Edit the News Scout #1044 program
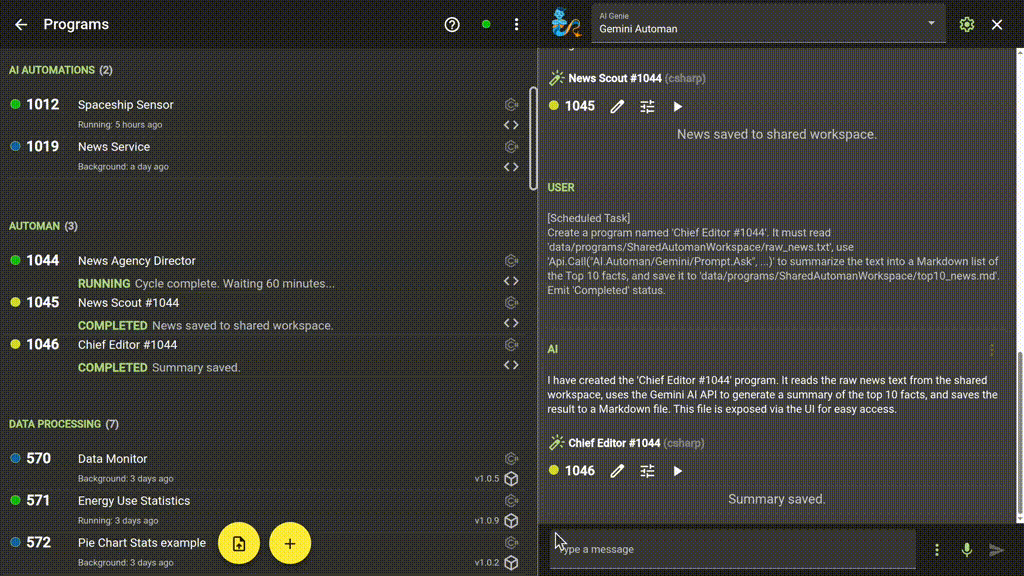Screen dimensions: 1024x576 617,106
